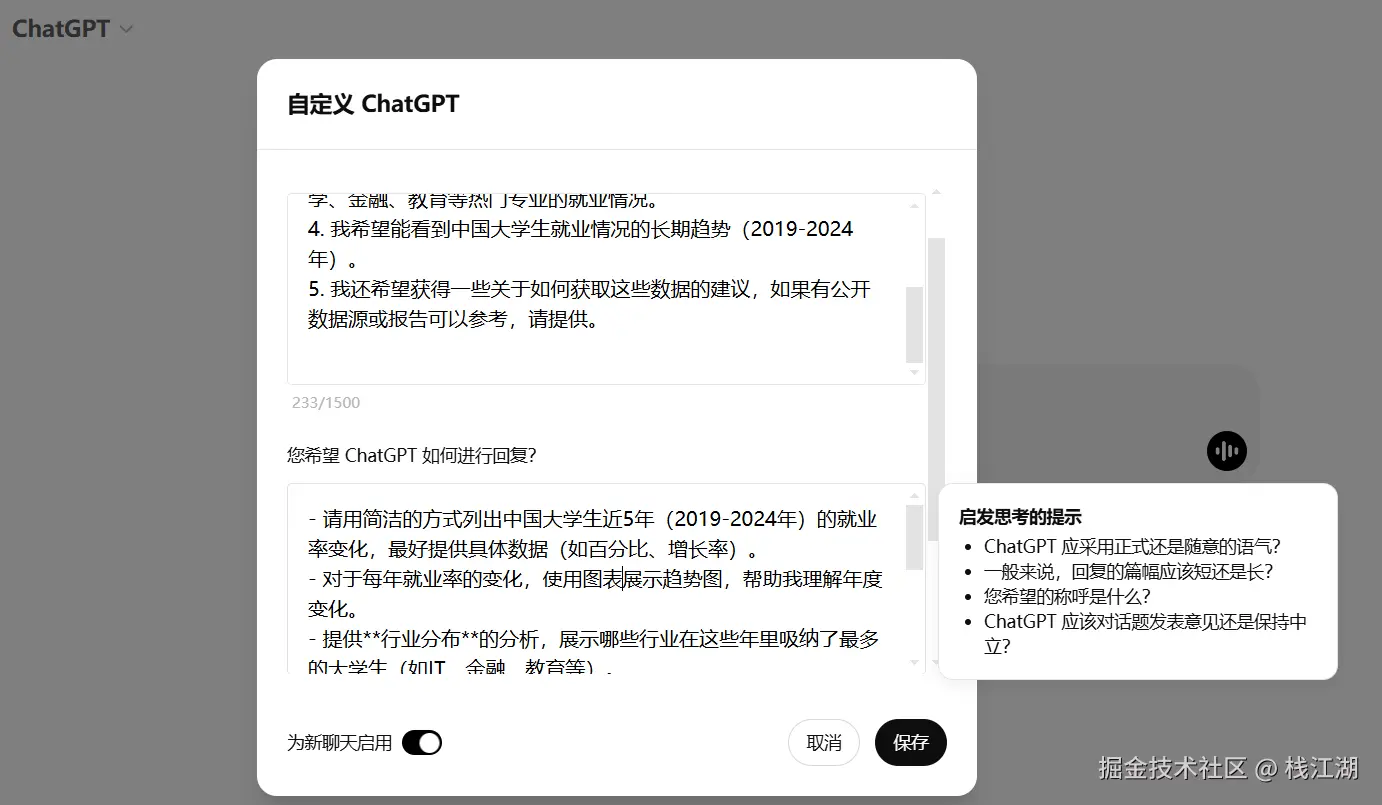
Task: Click the 取消 button
Action: click(824, 743)
